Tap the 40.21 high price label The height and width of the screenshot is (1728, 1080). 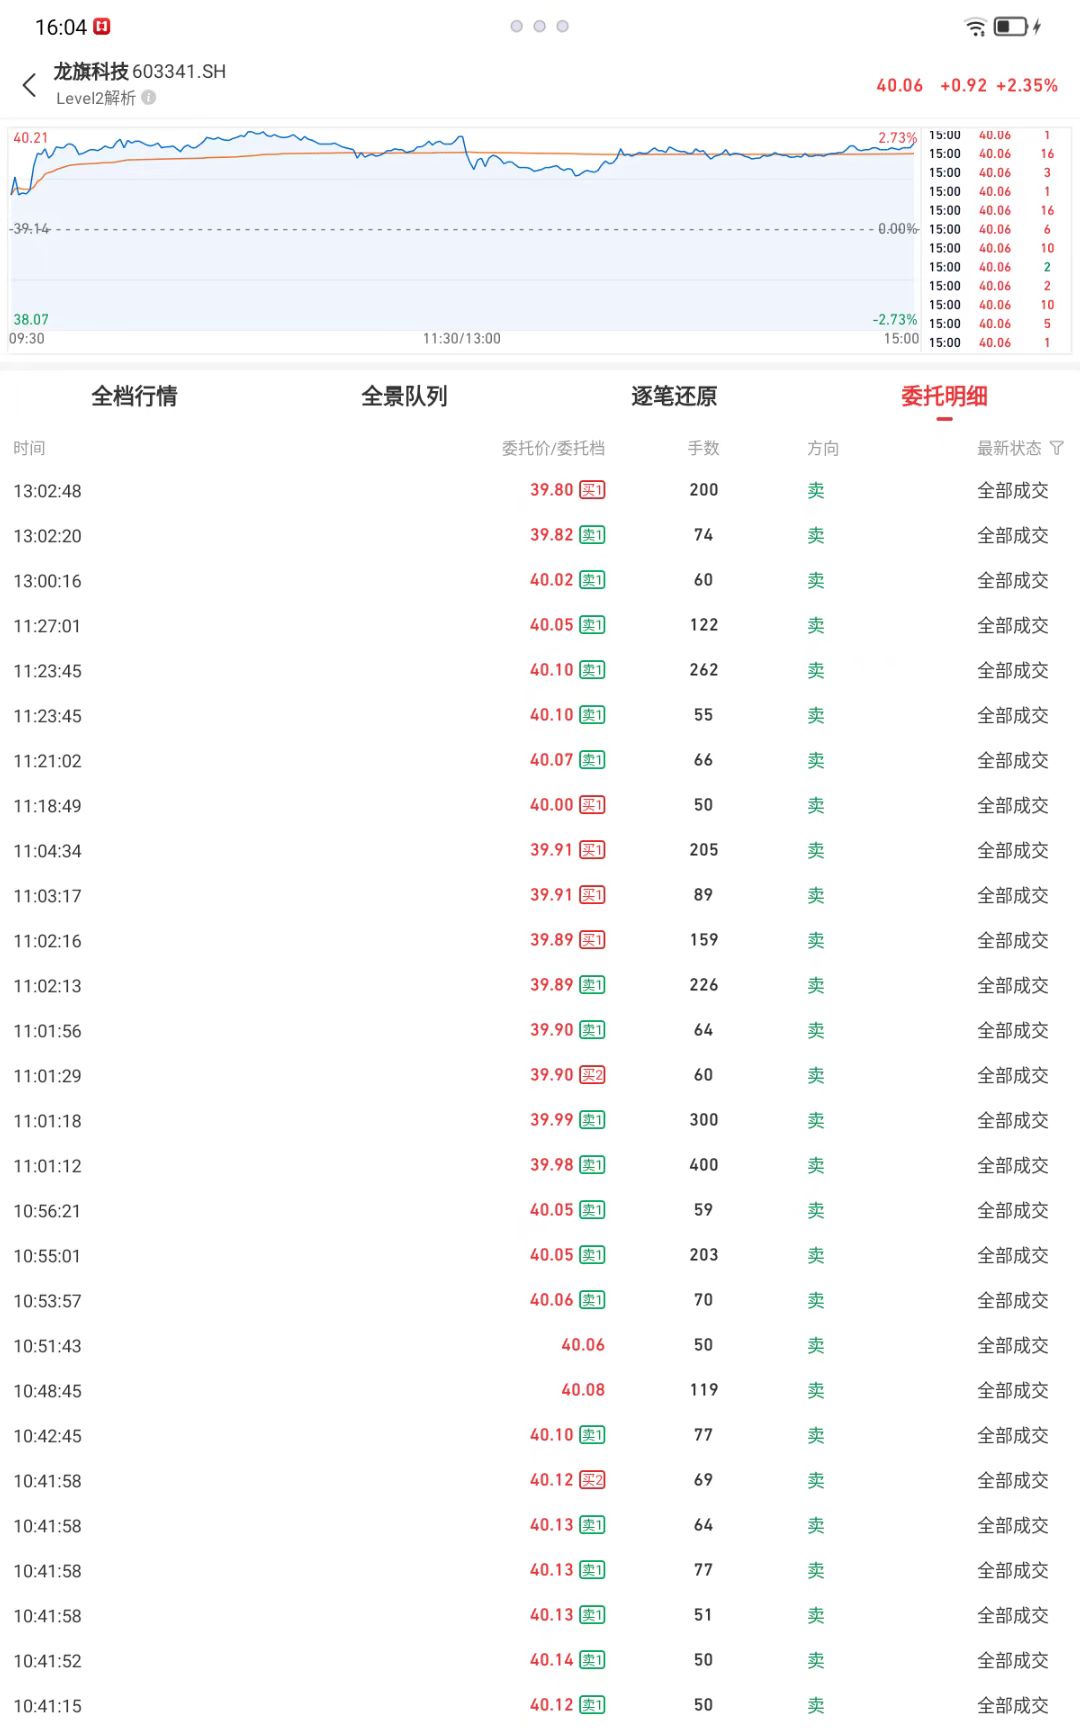click(x=30, y=138)
